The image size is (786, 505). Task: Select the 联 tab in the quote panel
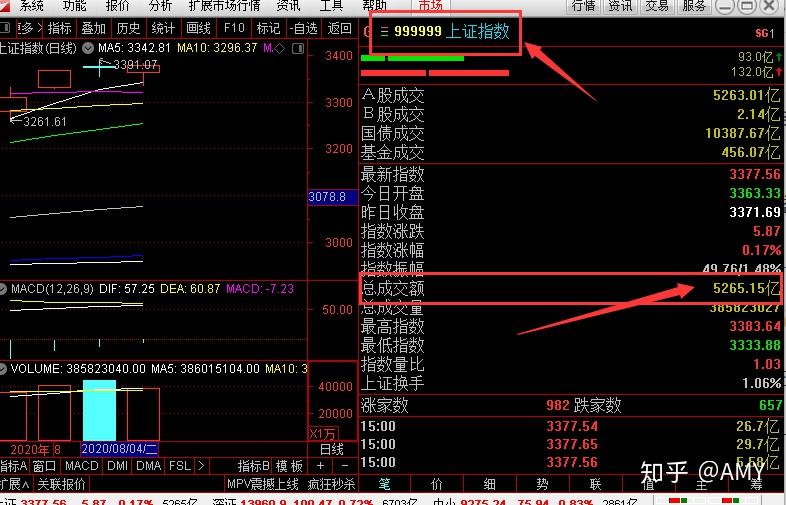click(x=595, y=483)
